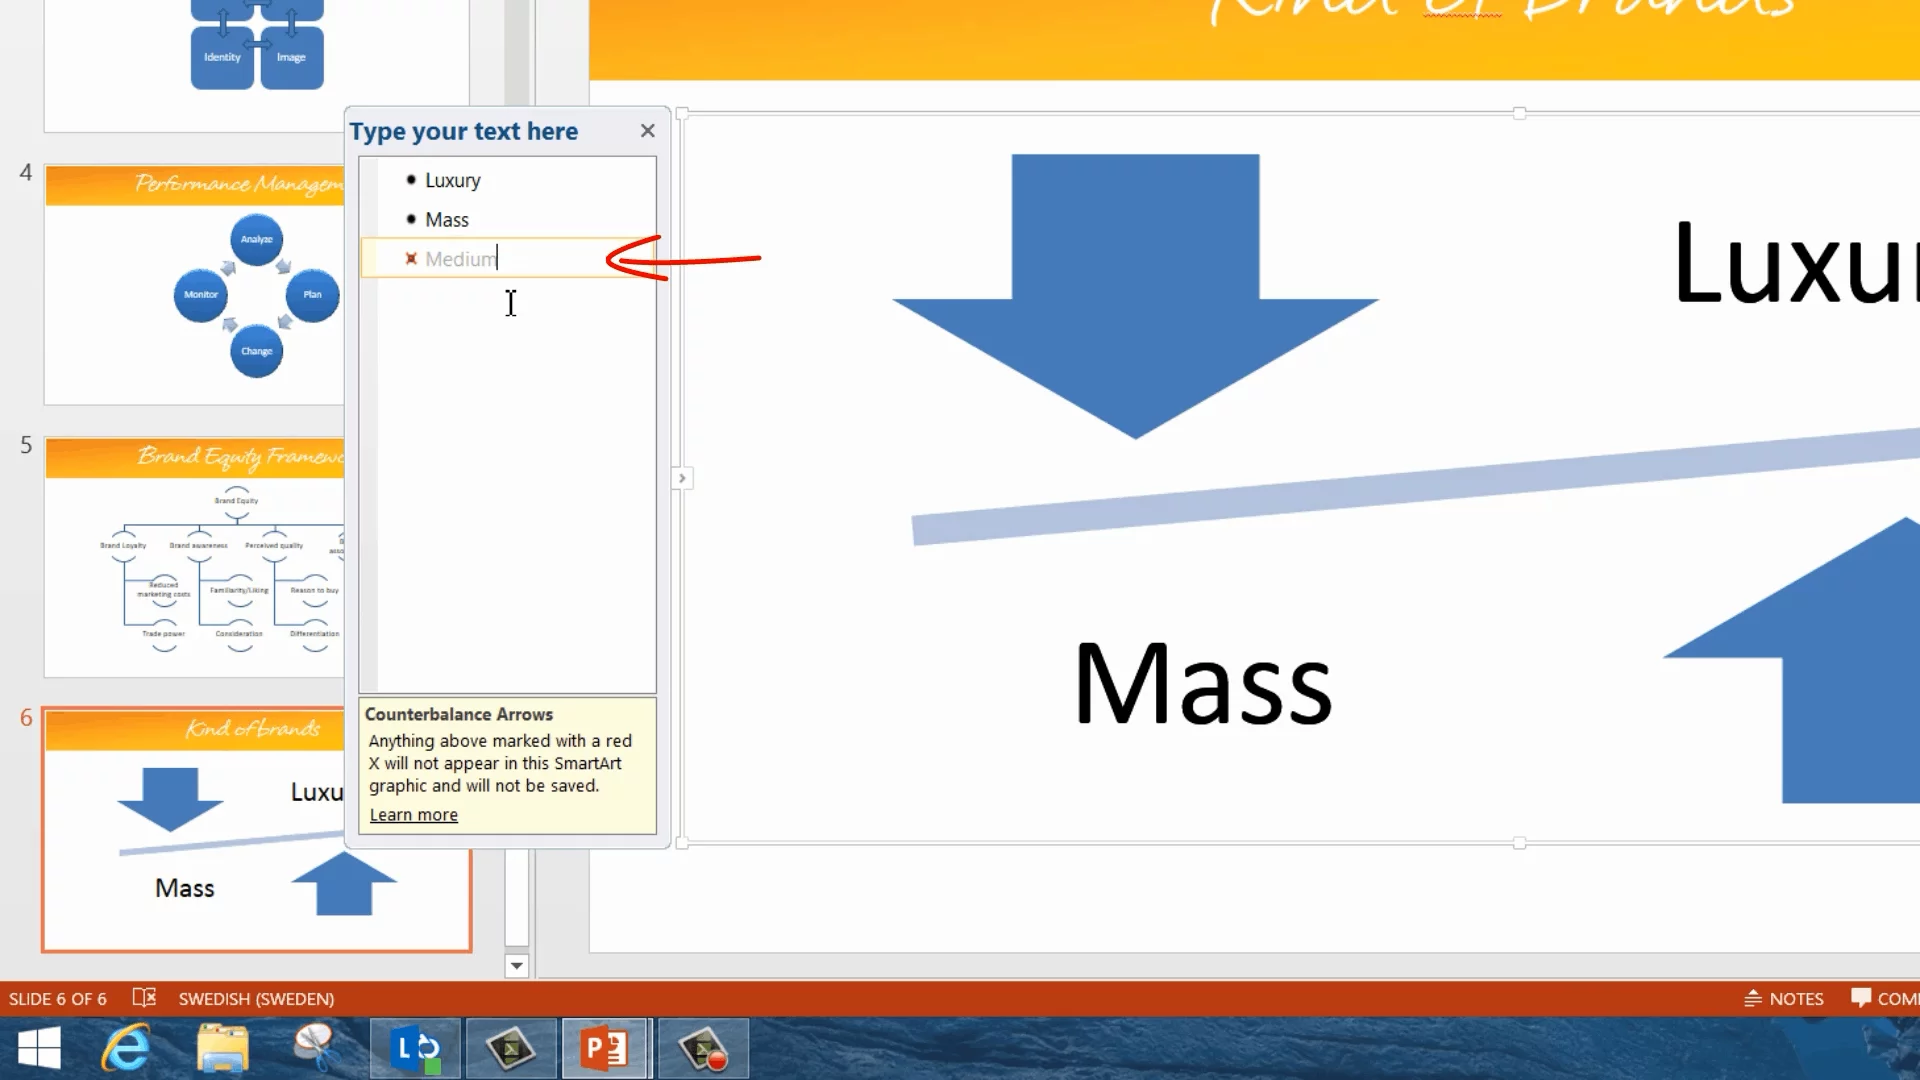
Task: Click the PowerPoint taskbar icon
Action: 605,1049
